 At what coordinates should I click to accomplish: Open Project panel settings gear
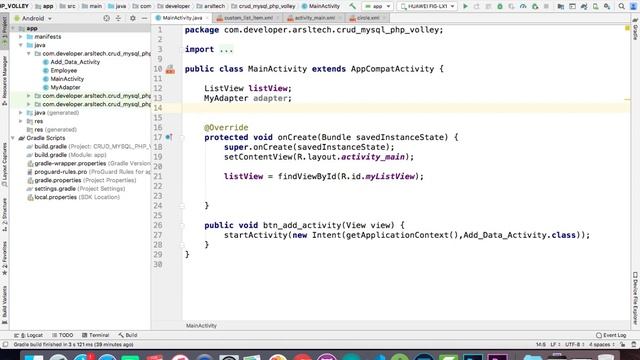click(133, 18)
